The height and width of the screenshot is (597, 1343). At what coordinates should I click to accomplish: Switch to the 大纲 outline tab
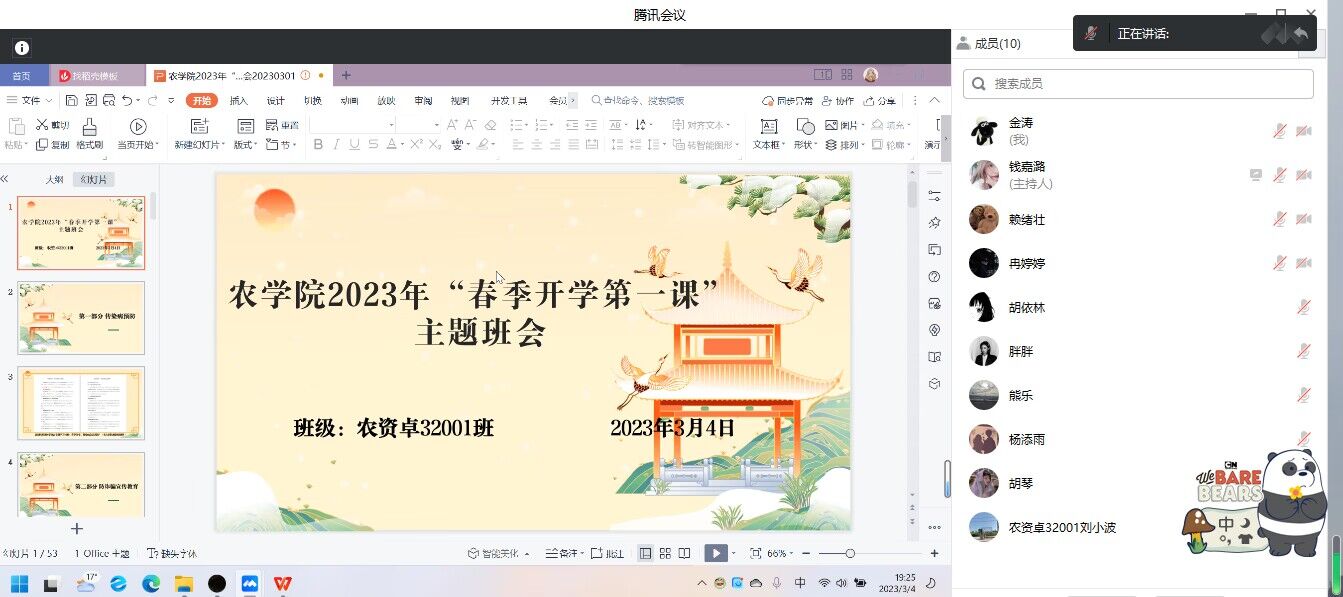54,180
